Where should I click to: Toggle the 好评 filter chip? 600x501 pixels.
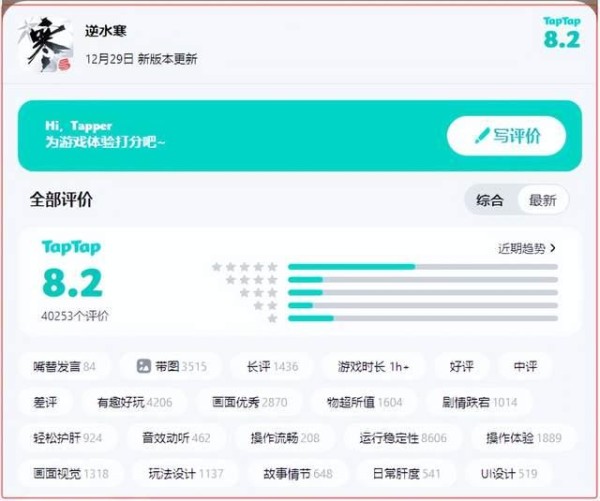tap(461, 367)
